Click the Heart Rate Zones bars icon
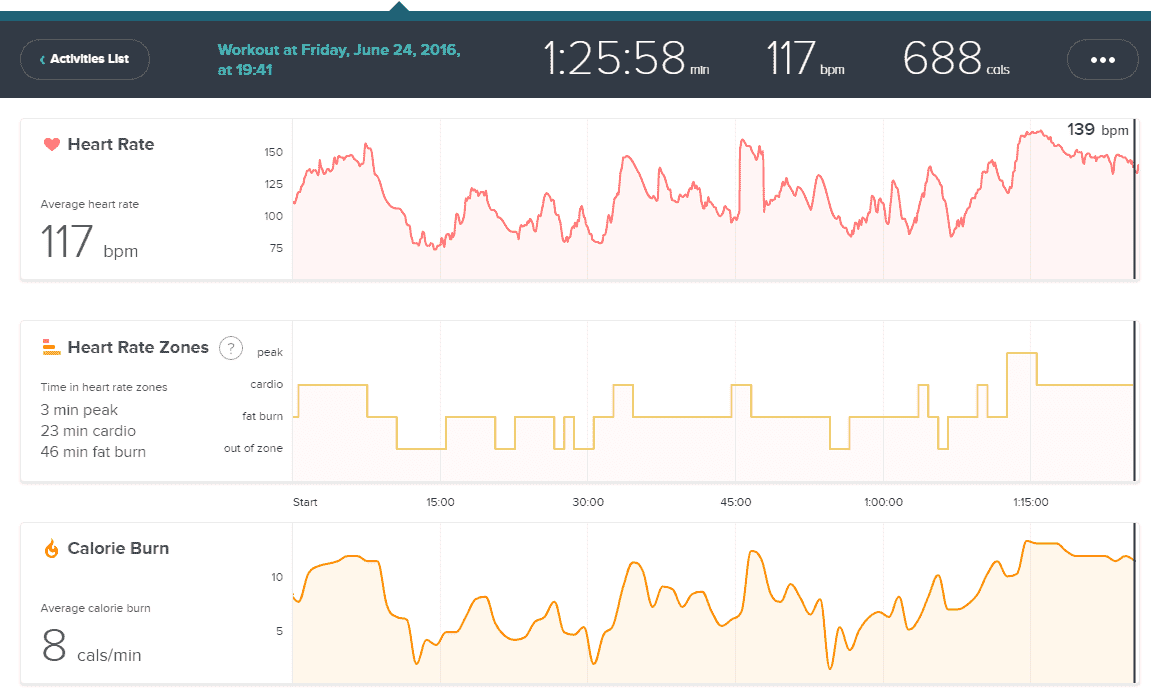The height and width of the screenshot is (695, 1152). coord(52,348)
